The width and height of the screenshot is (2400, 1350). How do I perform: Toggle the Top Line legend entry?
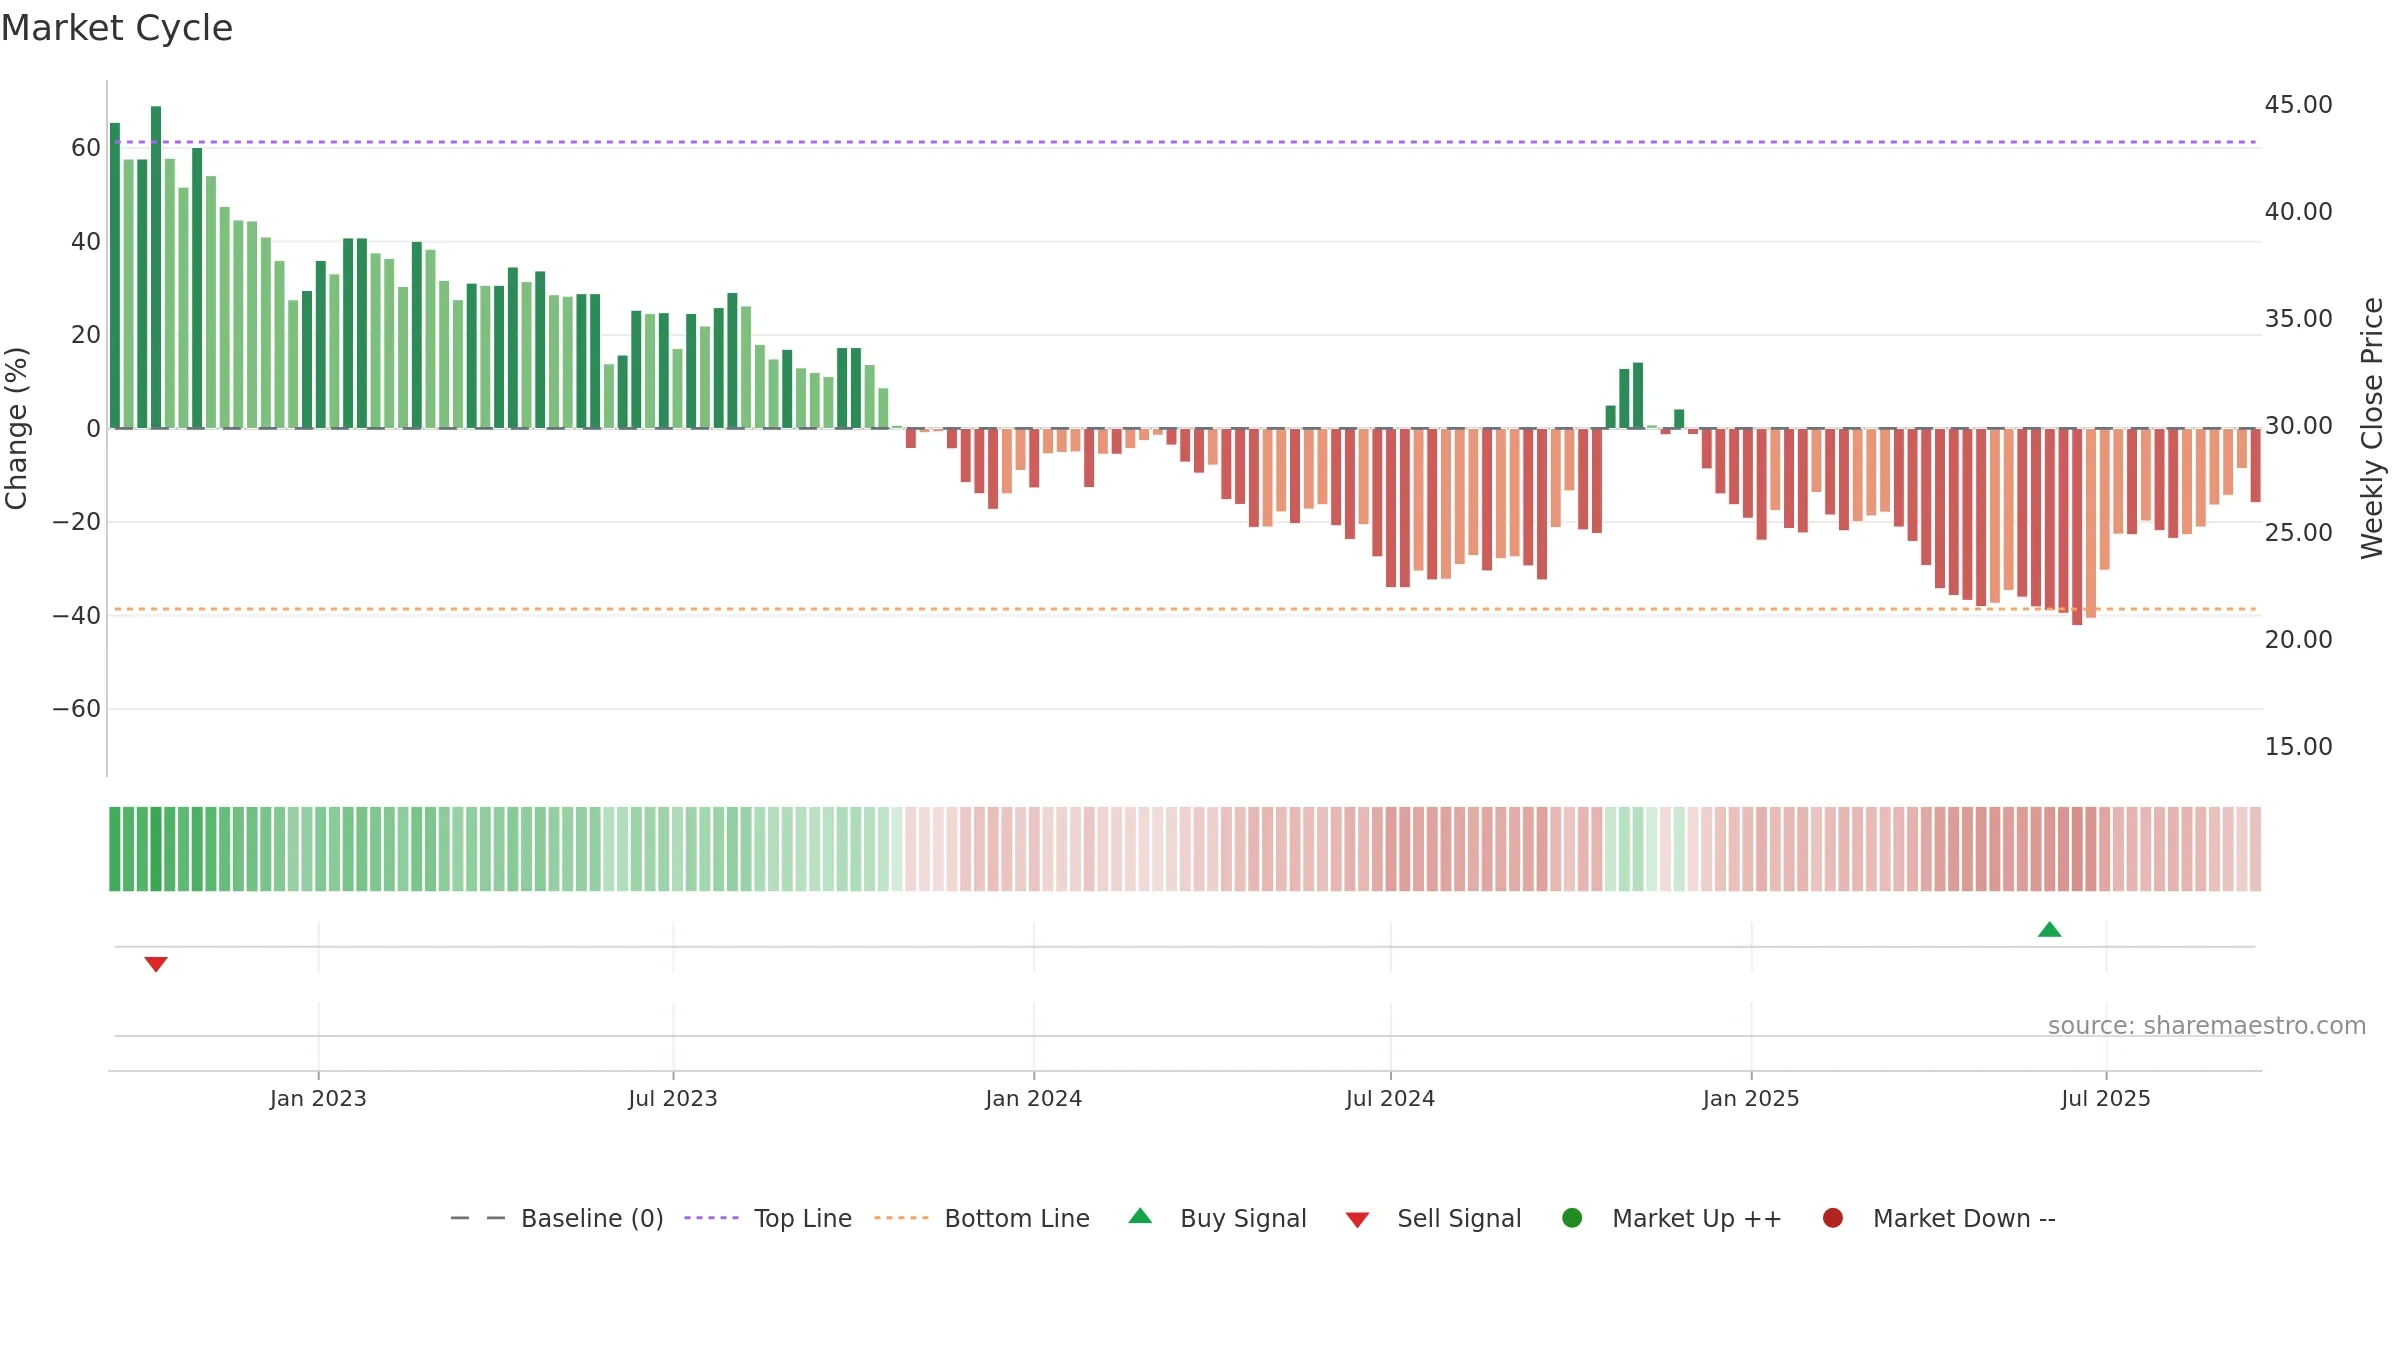pos(768,1218)
